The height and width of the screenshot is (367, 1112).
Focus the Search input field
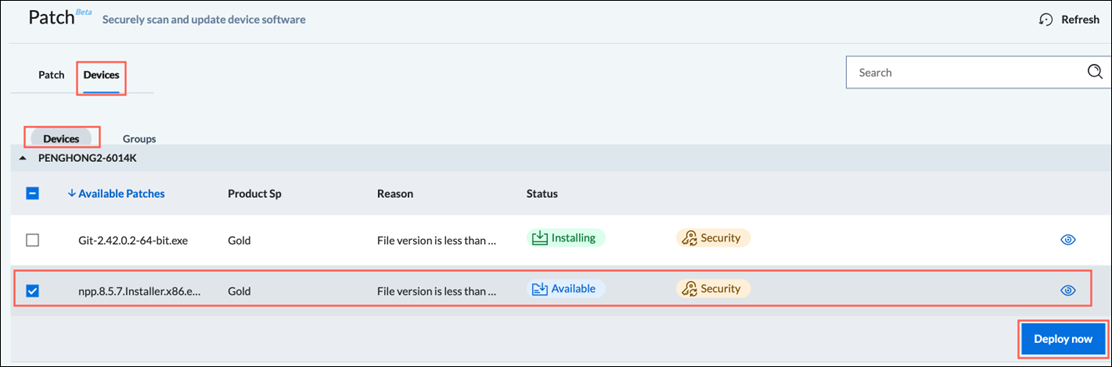(968, 72)
